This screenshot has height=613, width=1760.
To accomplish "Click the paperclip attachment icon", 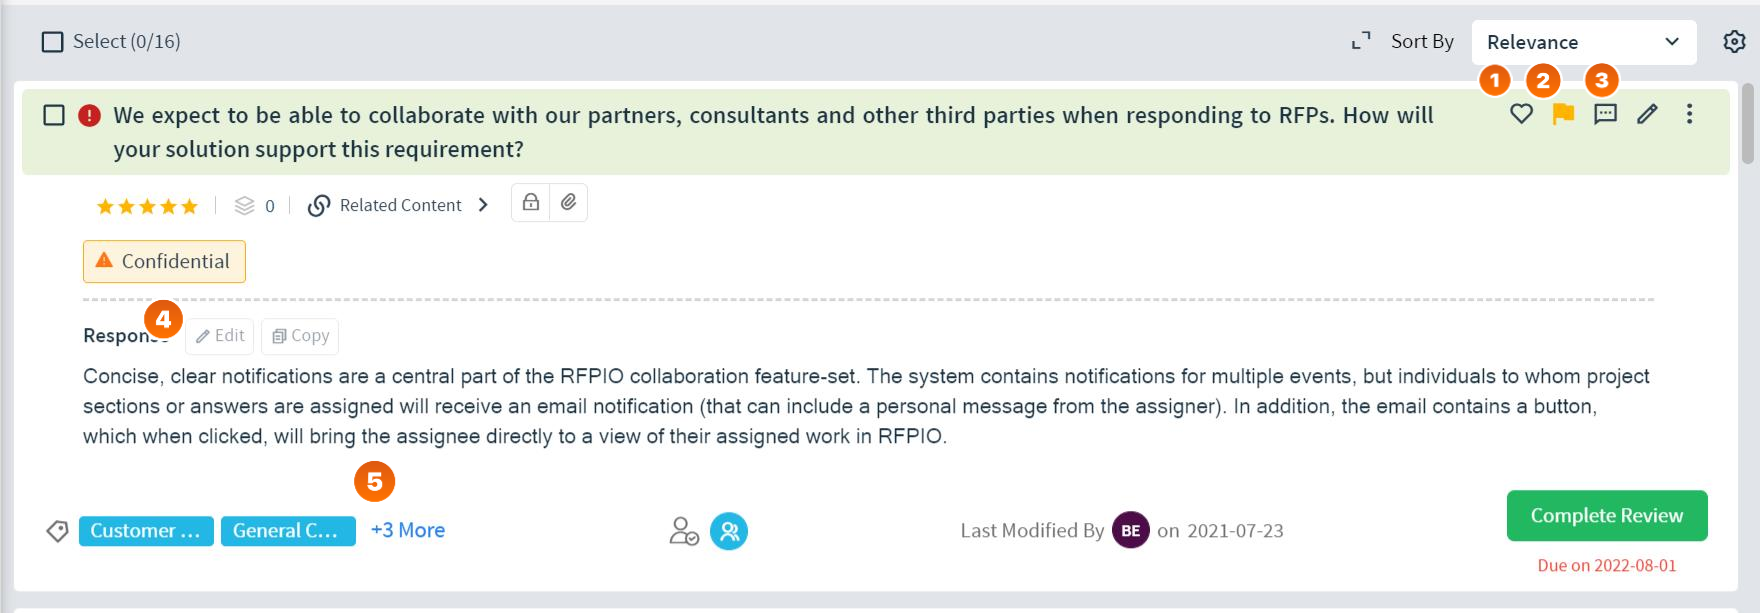I will 568,202.
